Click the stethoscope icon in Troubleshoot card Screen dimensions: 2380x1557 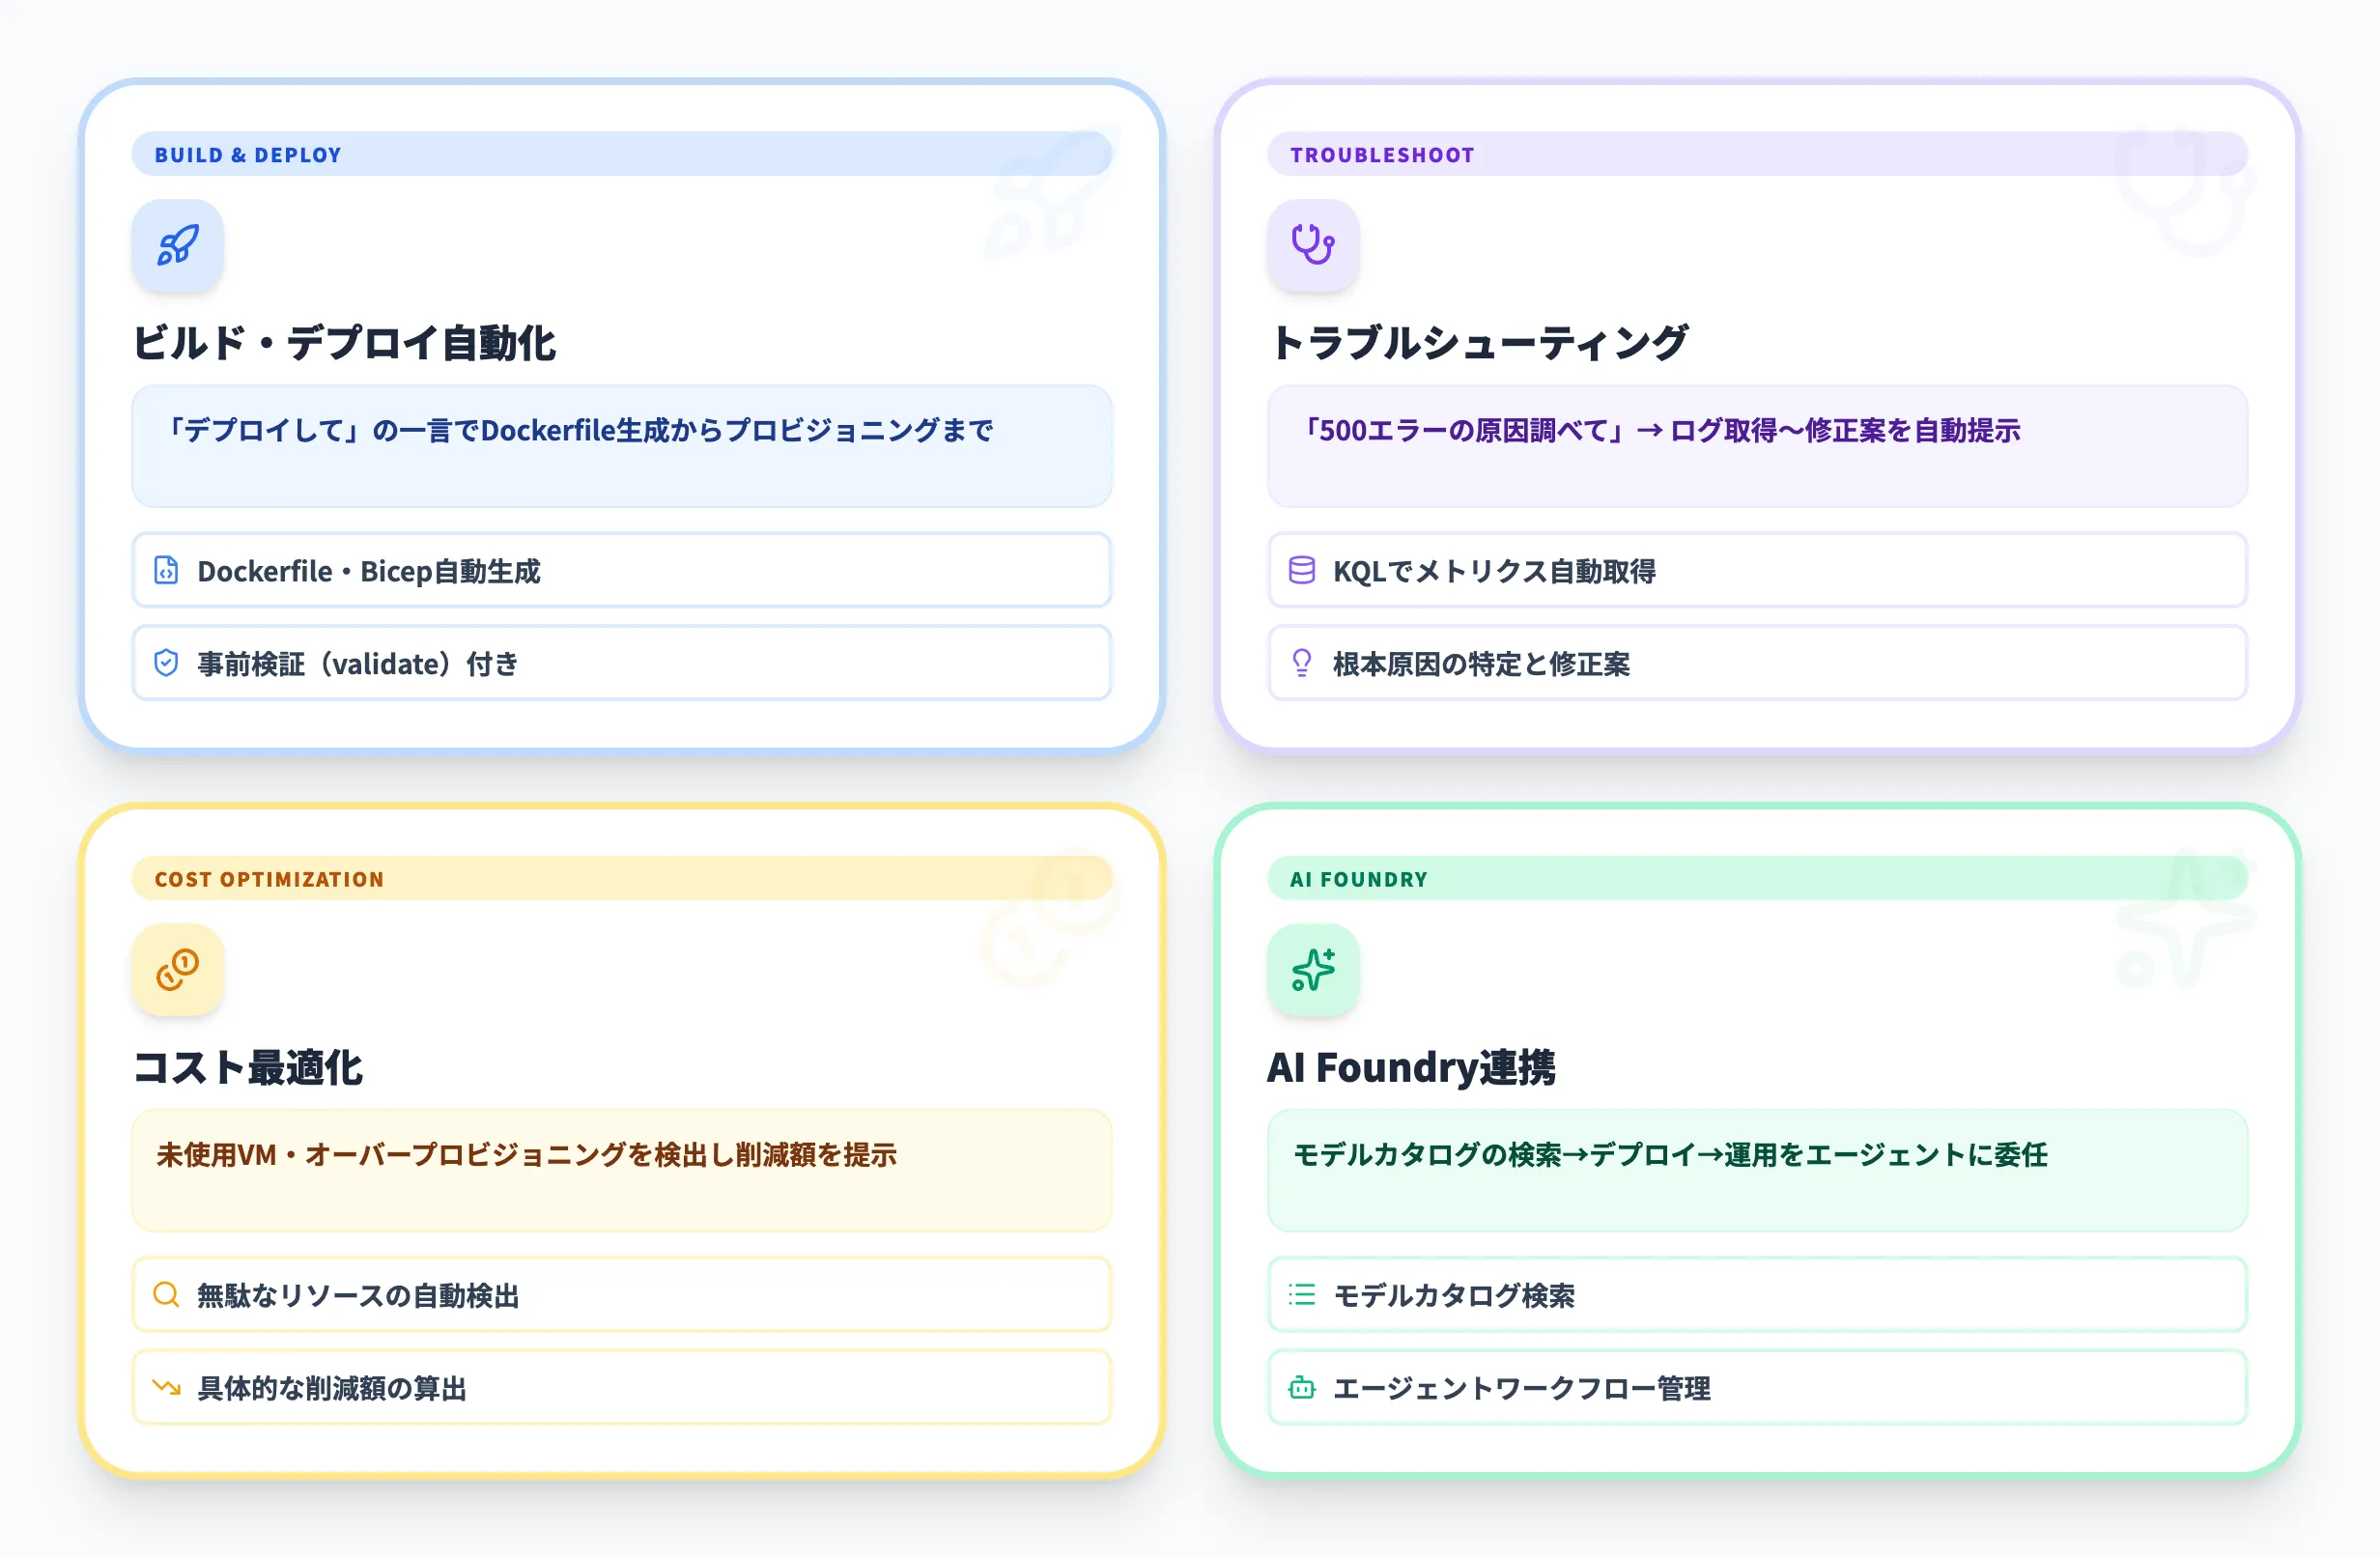click(1313, 245)
